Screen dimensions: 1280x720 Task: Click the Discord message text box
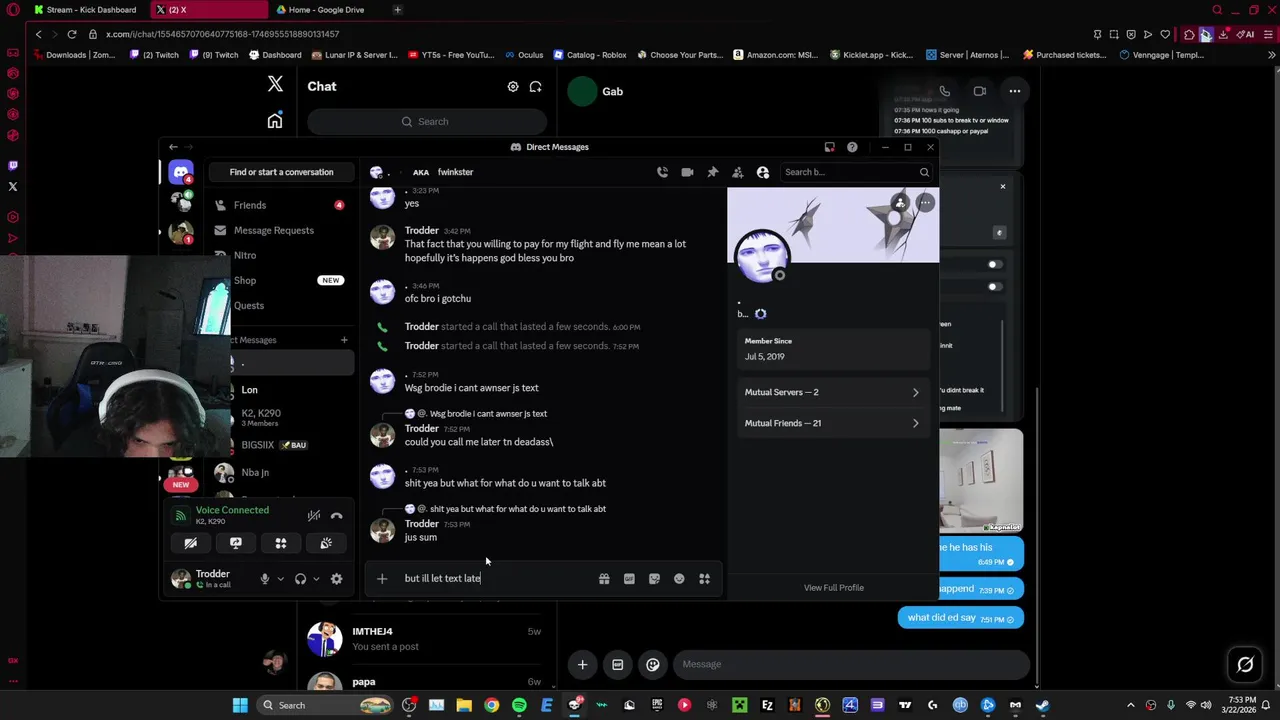tap(495, 578)
